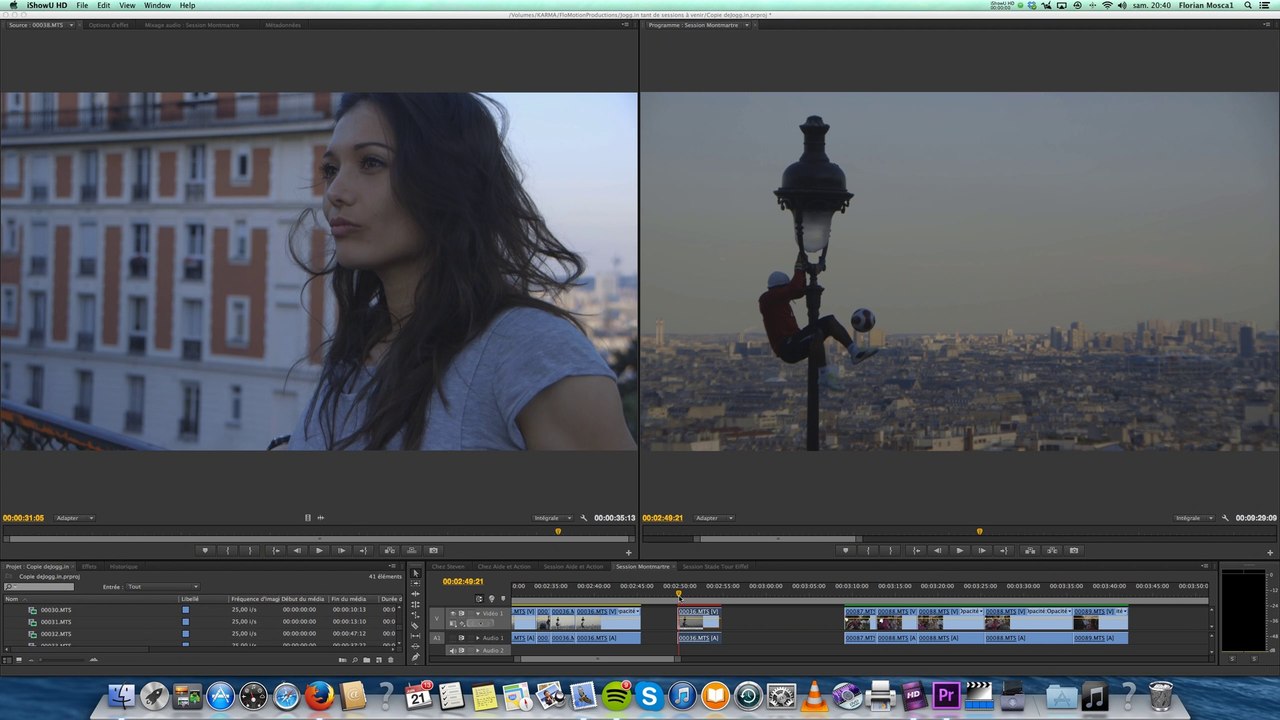This screenshot has height=720, width=1280.
Task: Open Program monitor zoom level Adapter dropdown
Action: click(715, 518)
